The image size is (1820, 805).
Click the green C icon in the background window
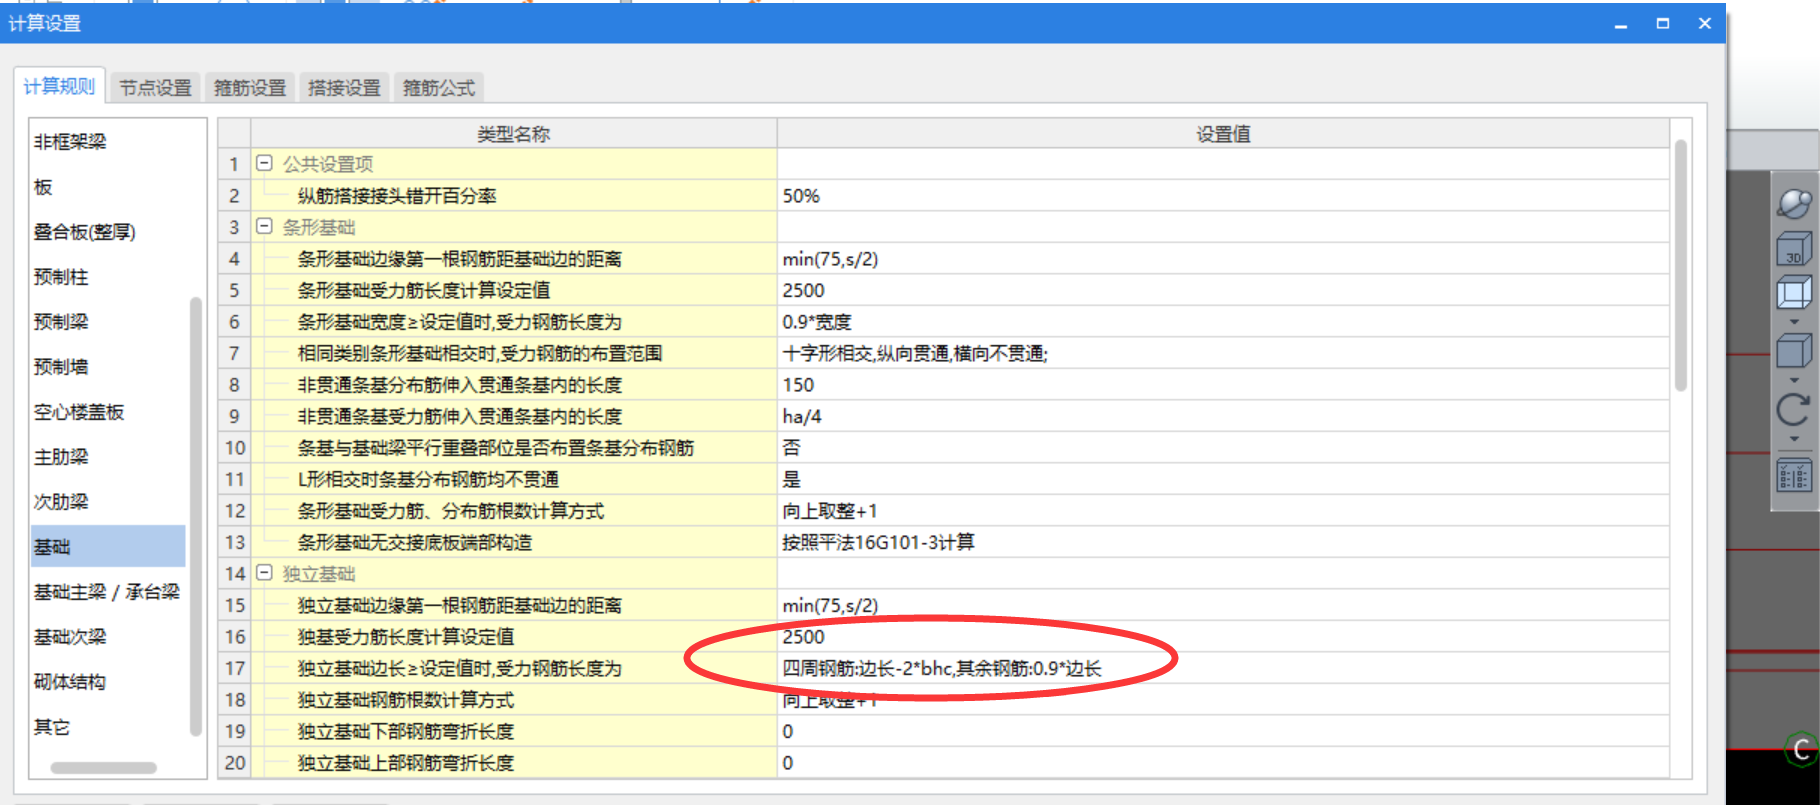[1801, 750]
